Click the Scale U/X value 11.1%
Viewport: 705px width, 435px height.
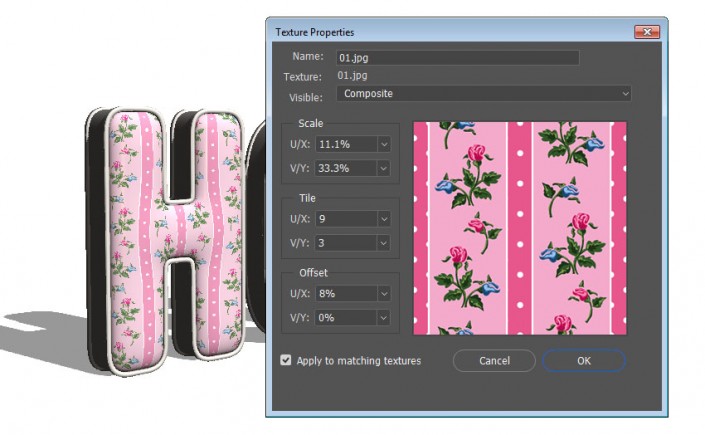(x=344, y=144)
